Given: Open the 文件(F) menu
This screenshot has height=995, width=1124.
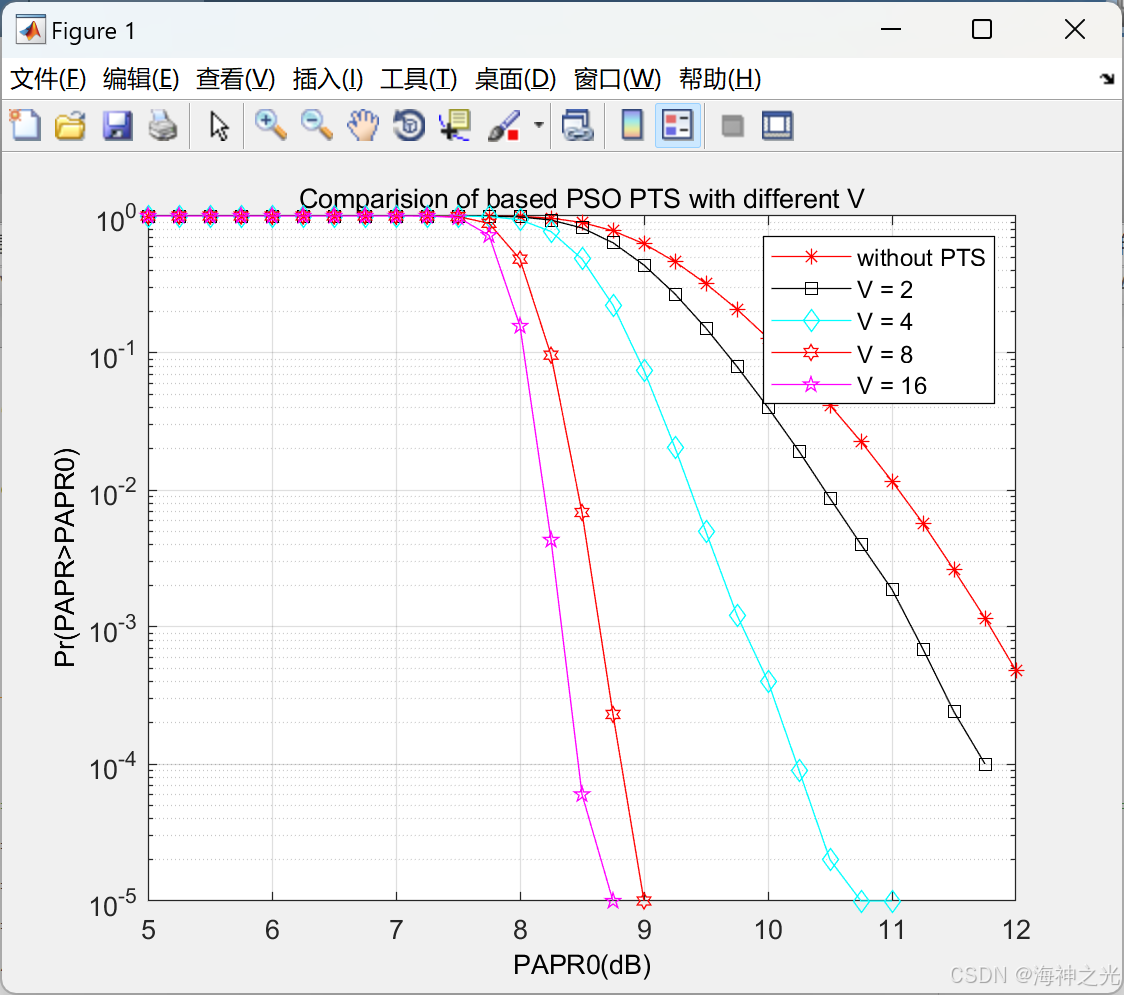Looking at the screenshot, I should pyautogui.click(x=48, y=79).
